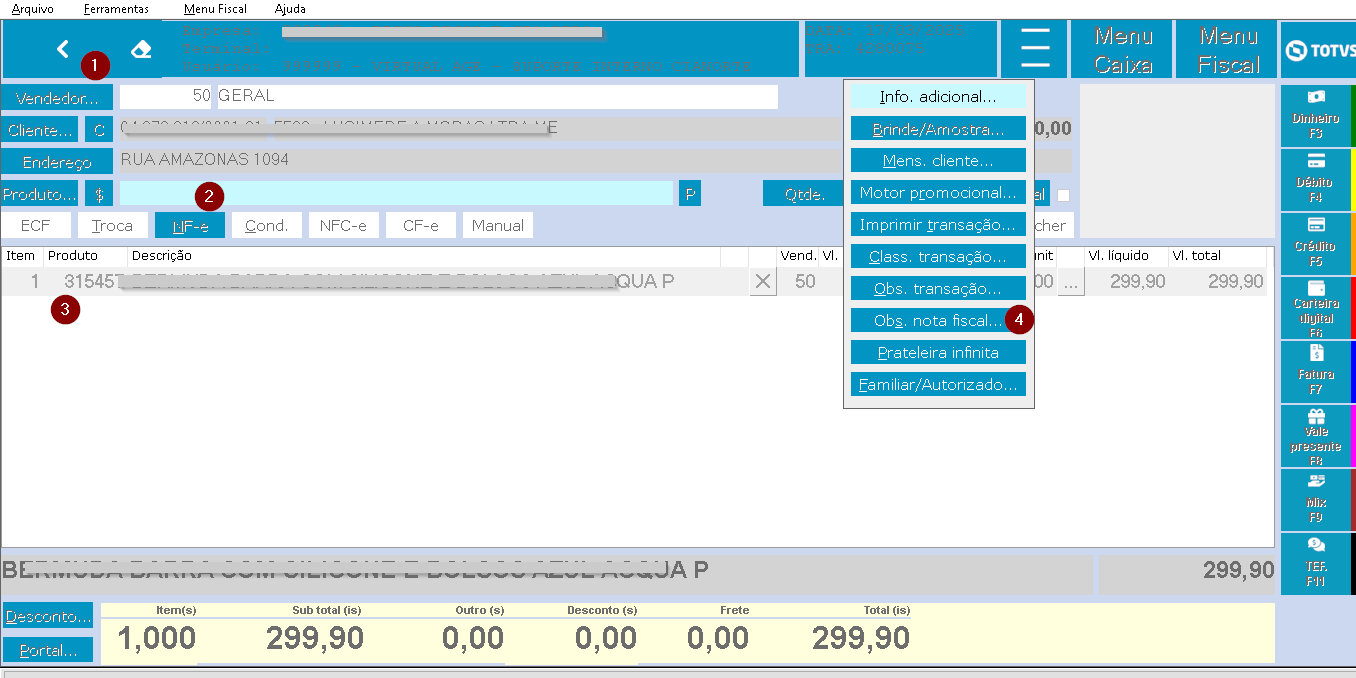Click the TOTVS logo

pyautogui.click(x=1318, y=50)
